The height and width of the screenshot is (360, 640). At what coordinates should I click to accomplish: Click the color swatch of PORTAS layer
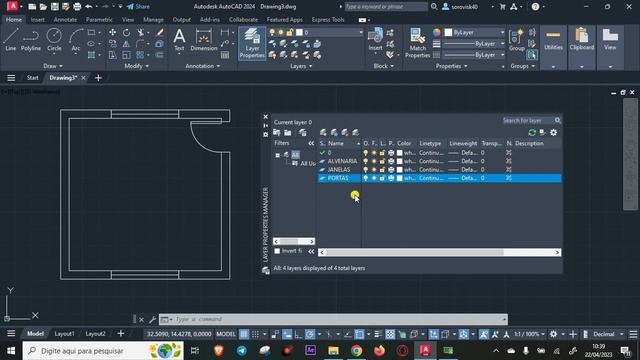400,178
